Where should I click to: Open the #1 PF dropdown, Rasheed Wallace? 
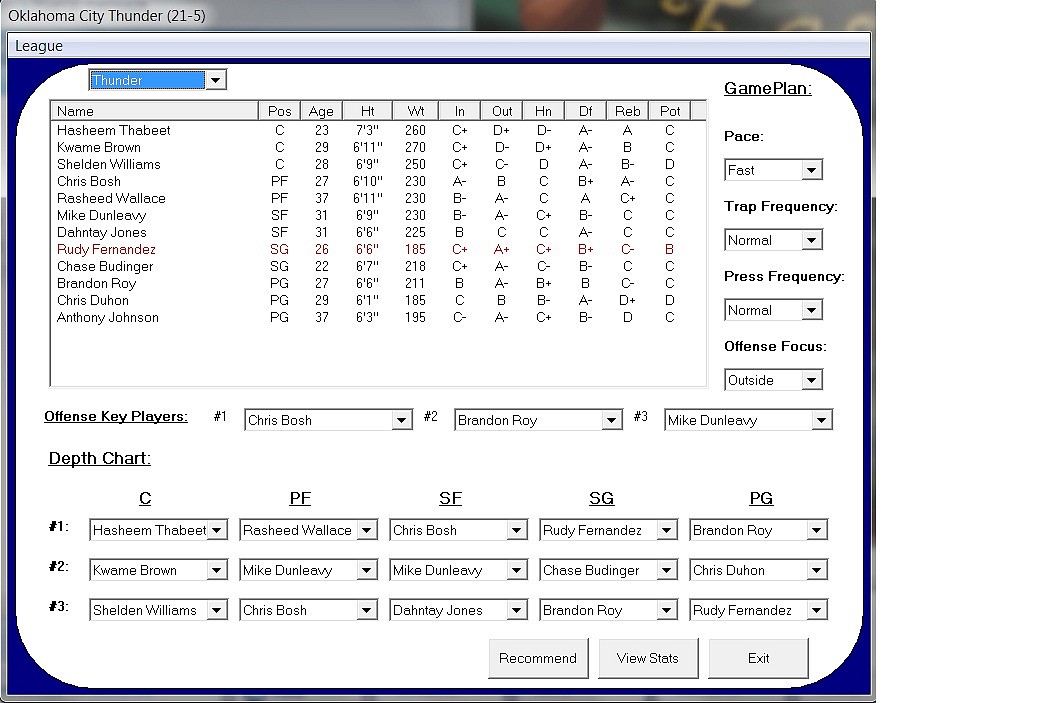click(308, 530)
